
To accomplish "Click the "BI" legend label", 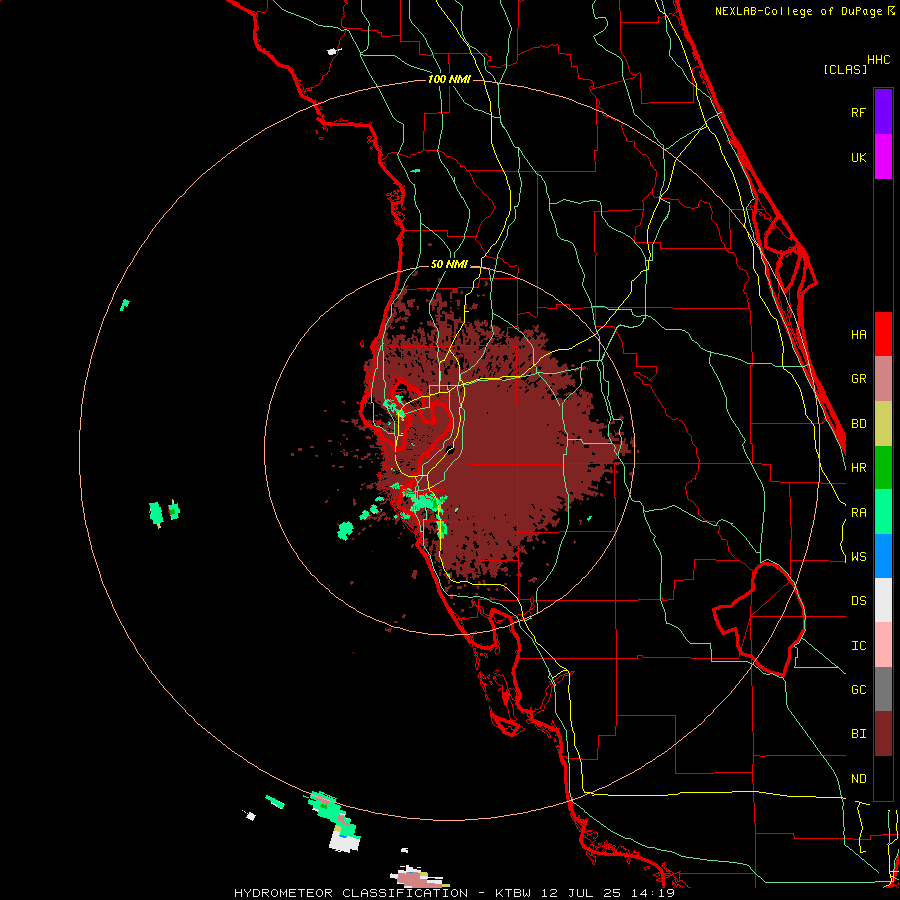I will coord(858,734).
